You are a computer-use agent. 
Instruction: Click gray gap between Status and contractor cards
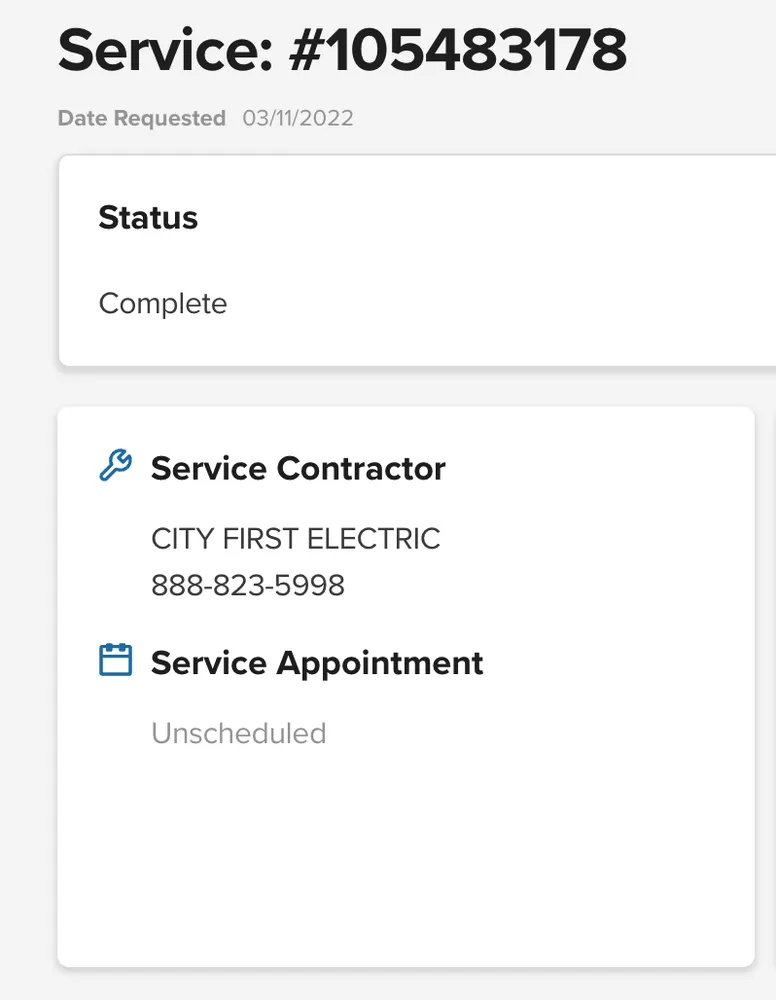(400, 387)
